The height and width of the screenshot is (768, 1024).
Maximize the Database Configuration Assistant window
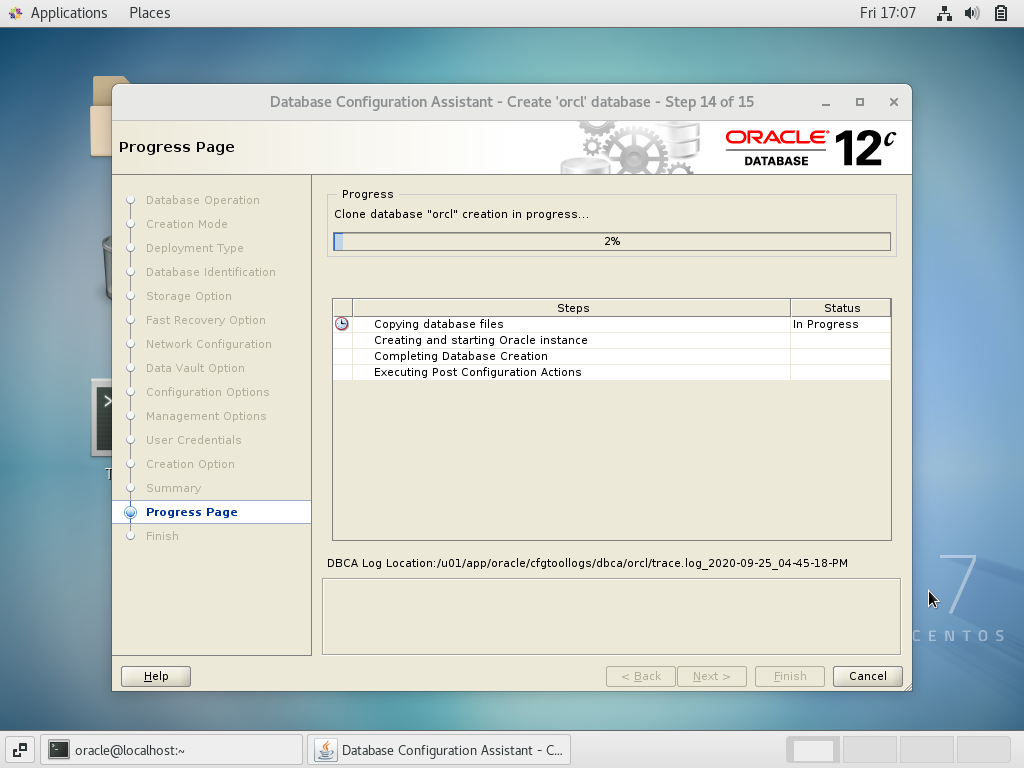coord(860,103)
